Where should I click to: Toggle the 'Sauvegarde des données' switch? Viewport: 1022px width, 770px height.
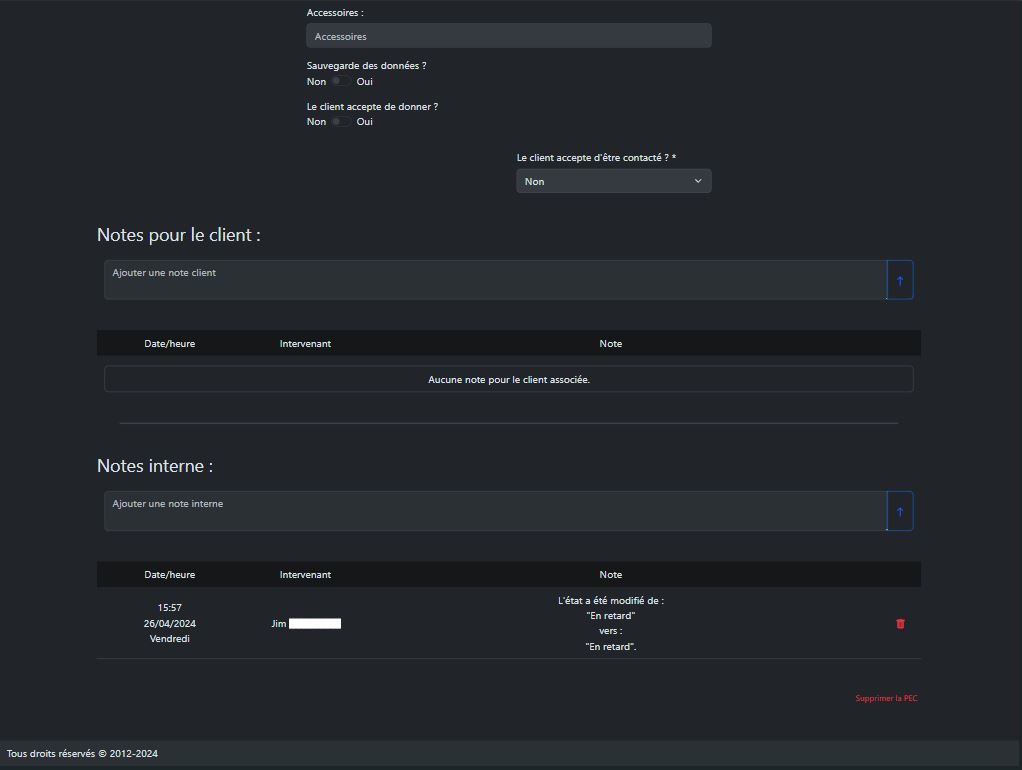(x=341, y=81)
